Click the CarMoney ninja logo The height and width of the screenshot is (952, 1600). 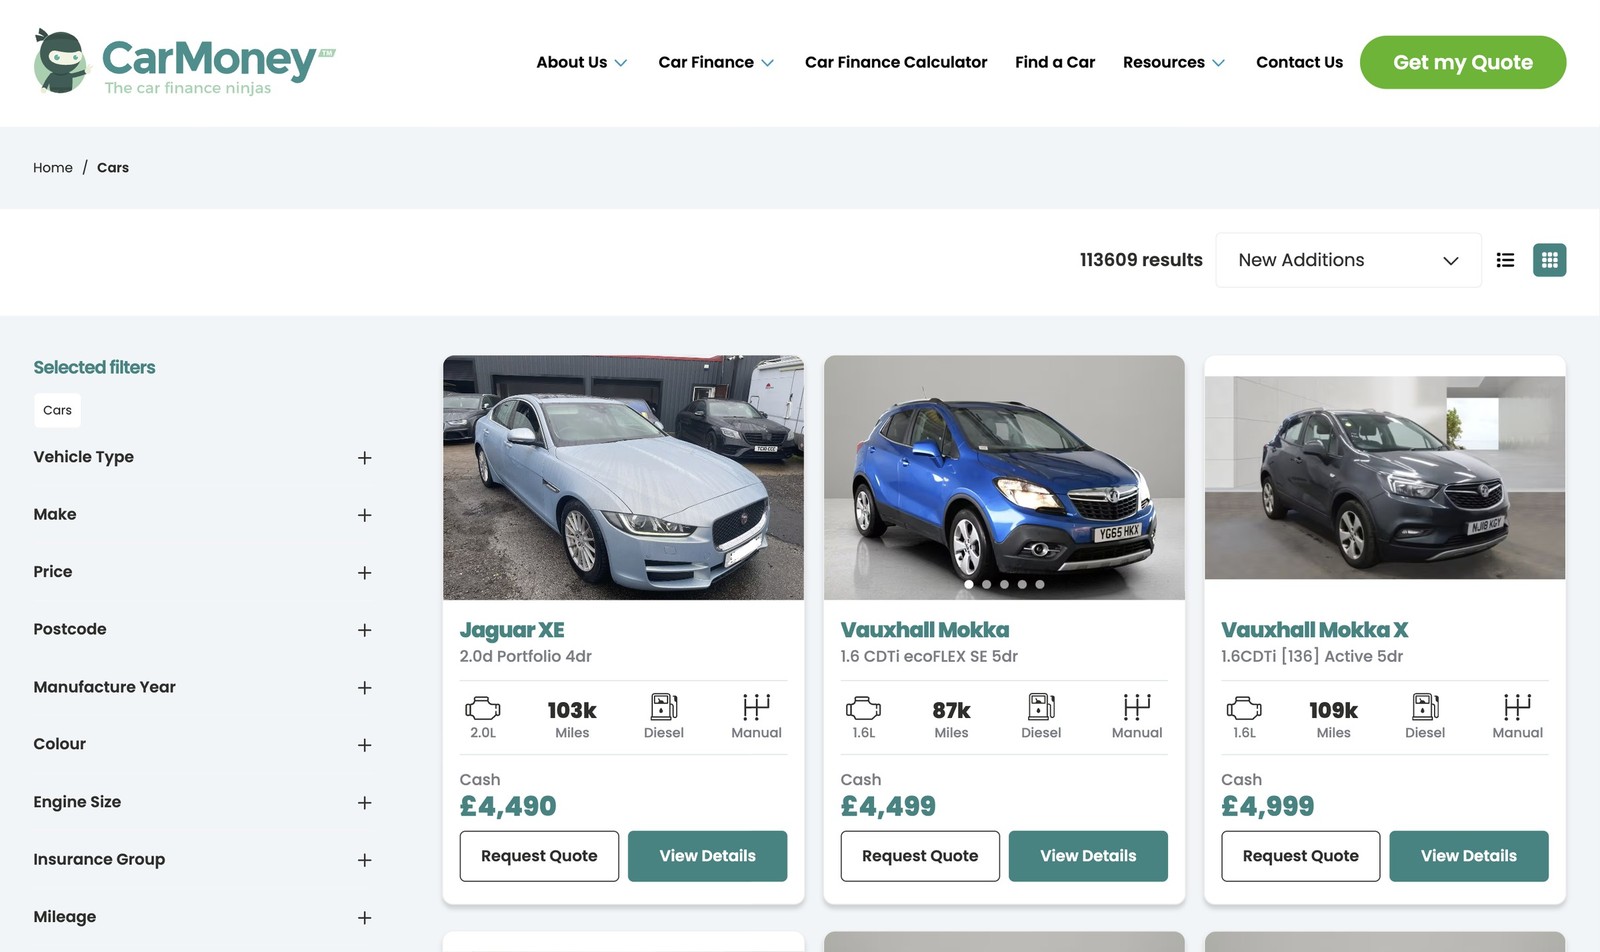184,62
